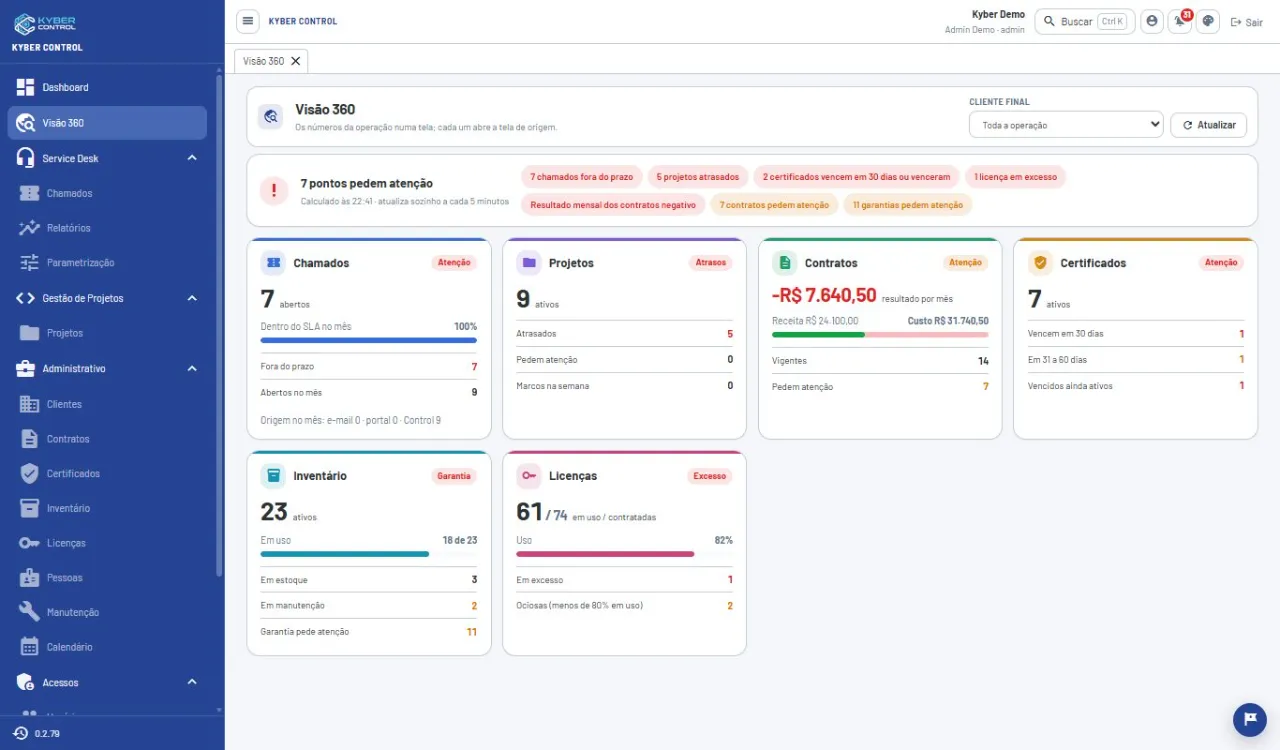Click the Dashboard sidebar icon
The width and height of the screenshot is (1280, 750).
(x=26, y=87)
